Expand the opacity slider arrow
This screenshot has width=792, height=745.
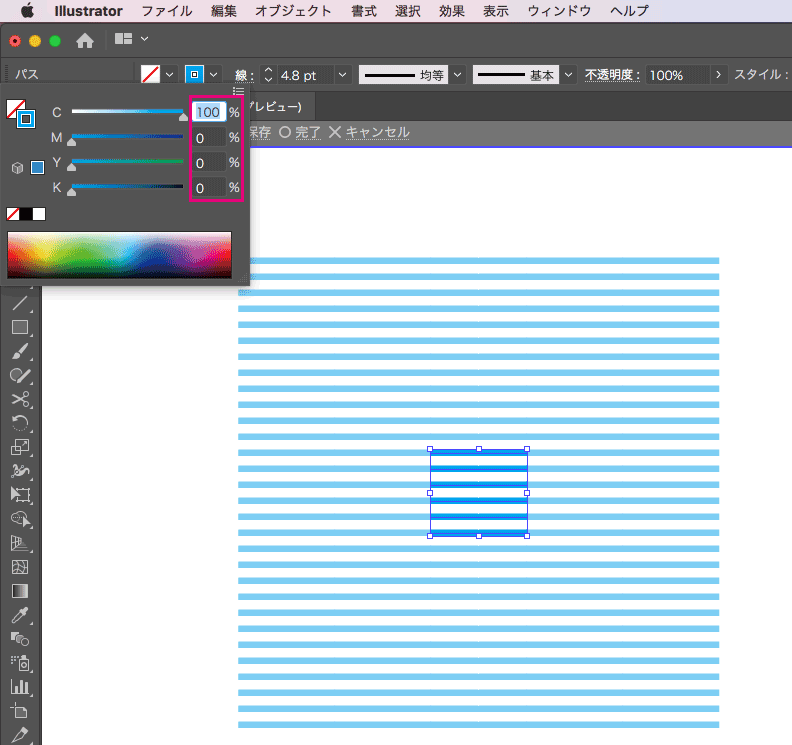pyautogui.click(x=718, y=75)
